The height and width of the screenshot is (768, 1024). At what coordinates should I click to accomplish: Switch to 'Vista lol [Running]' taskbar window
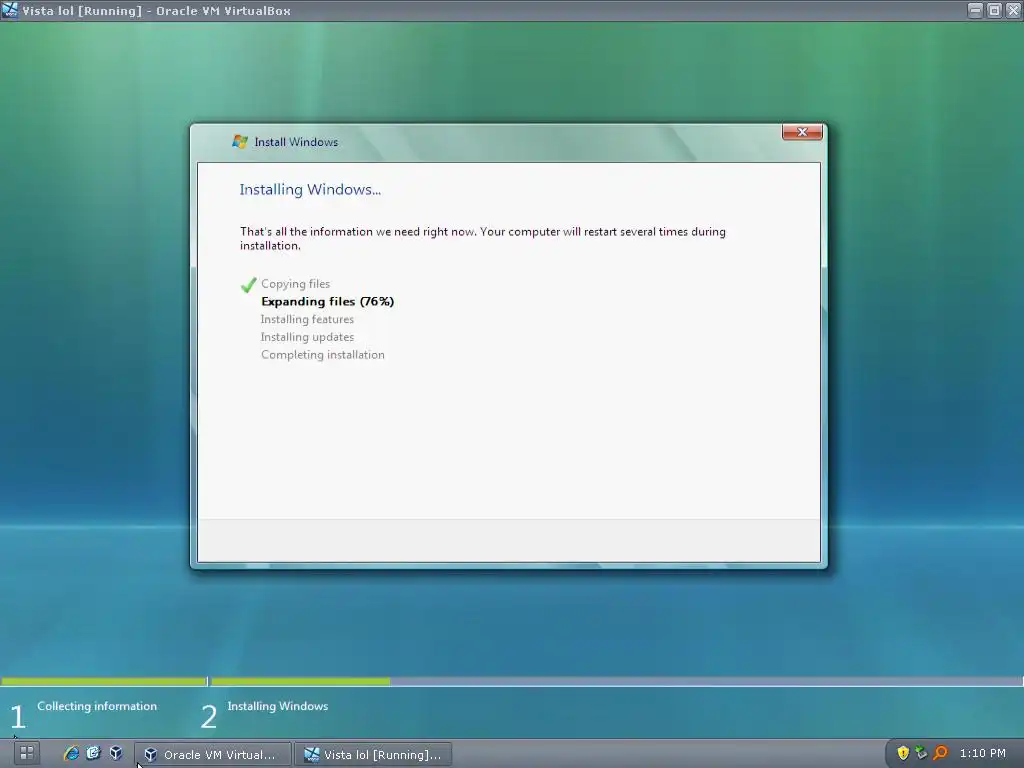point(373,754)
